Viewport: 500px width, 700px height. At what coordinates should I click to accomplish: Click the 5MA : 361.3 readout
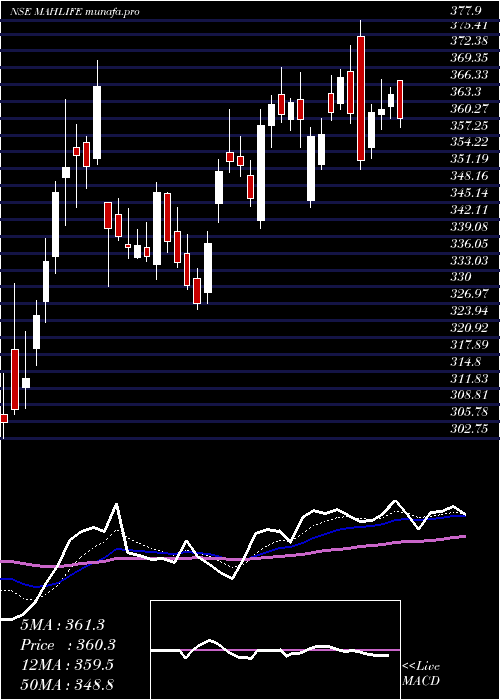pyautogui.click(x=63, y=625)
